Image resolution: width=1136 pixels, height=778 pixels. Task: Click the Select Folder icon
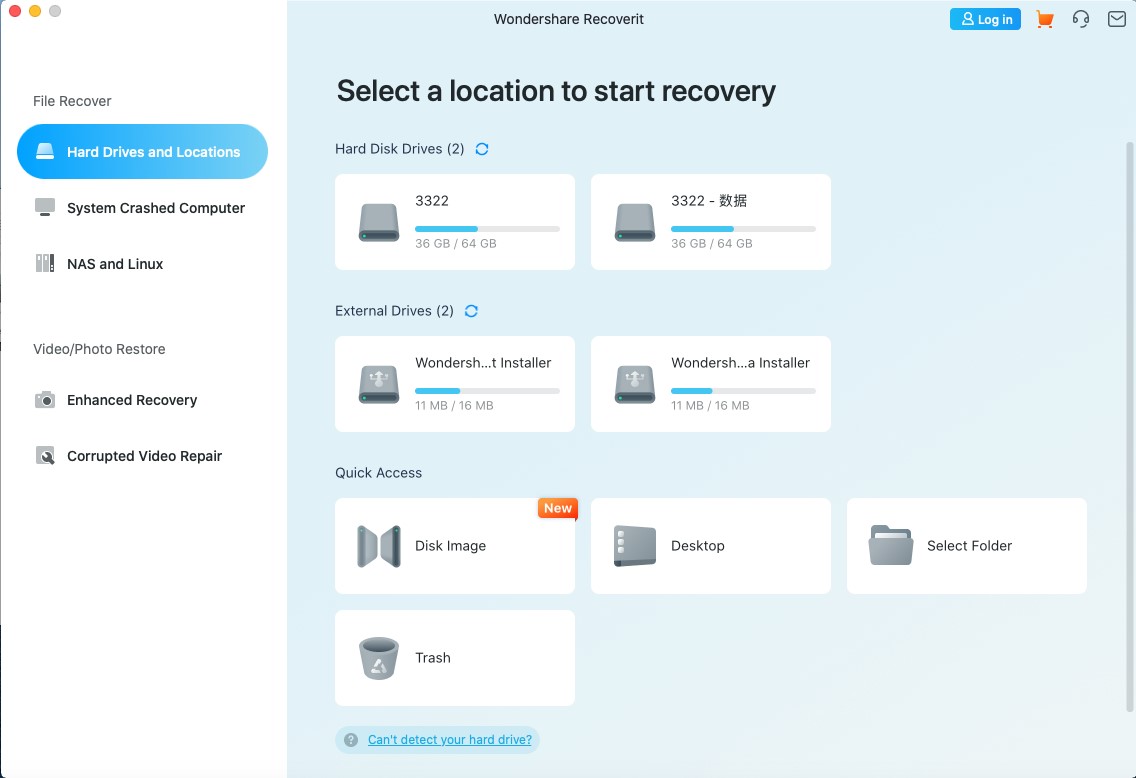pos(890,545)
